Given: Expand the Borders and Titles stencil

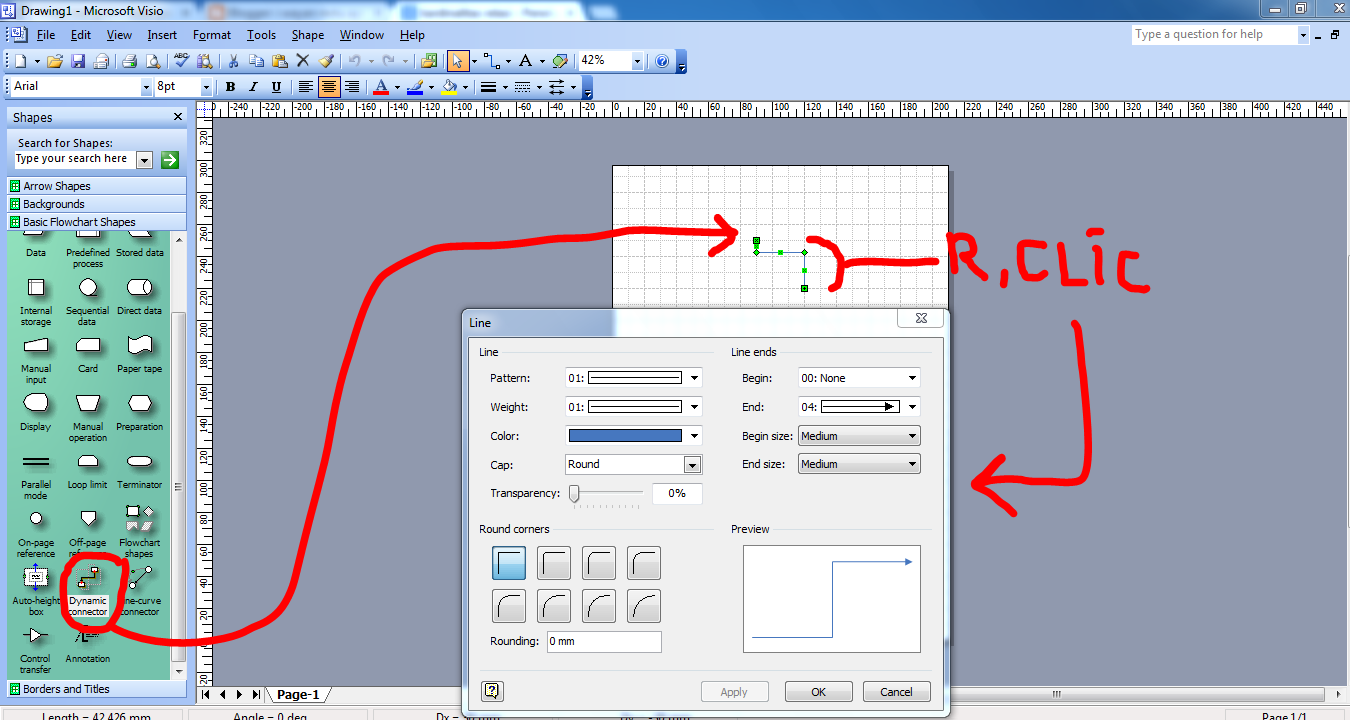Looking at the screenshot, I should pos(97,689).
